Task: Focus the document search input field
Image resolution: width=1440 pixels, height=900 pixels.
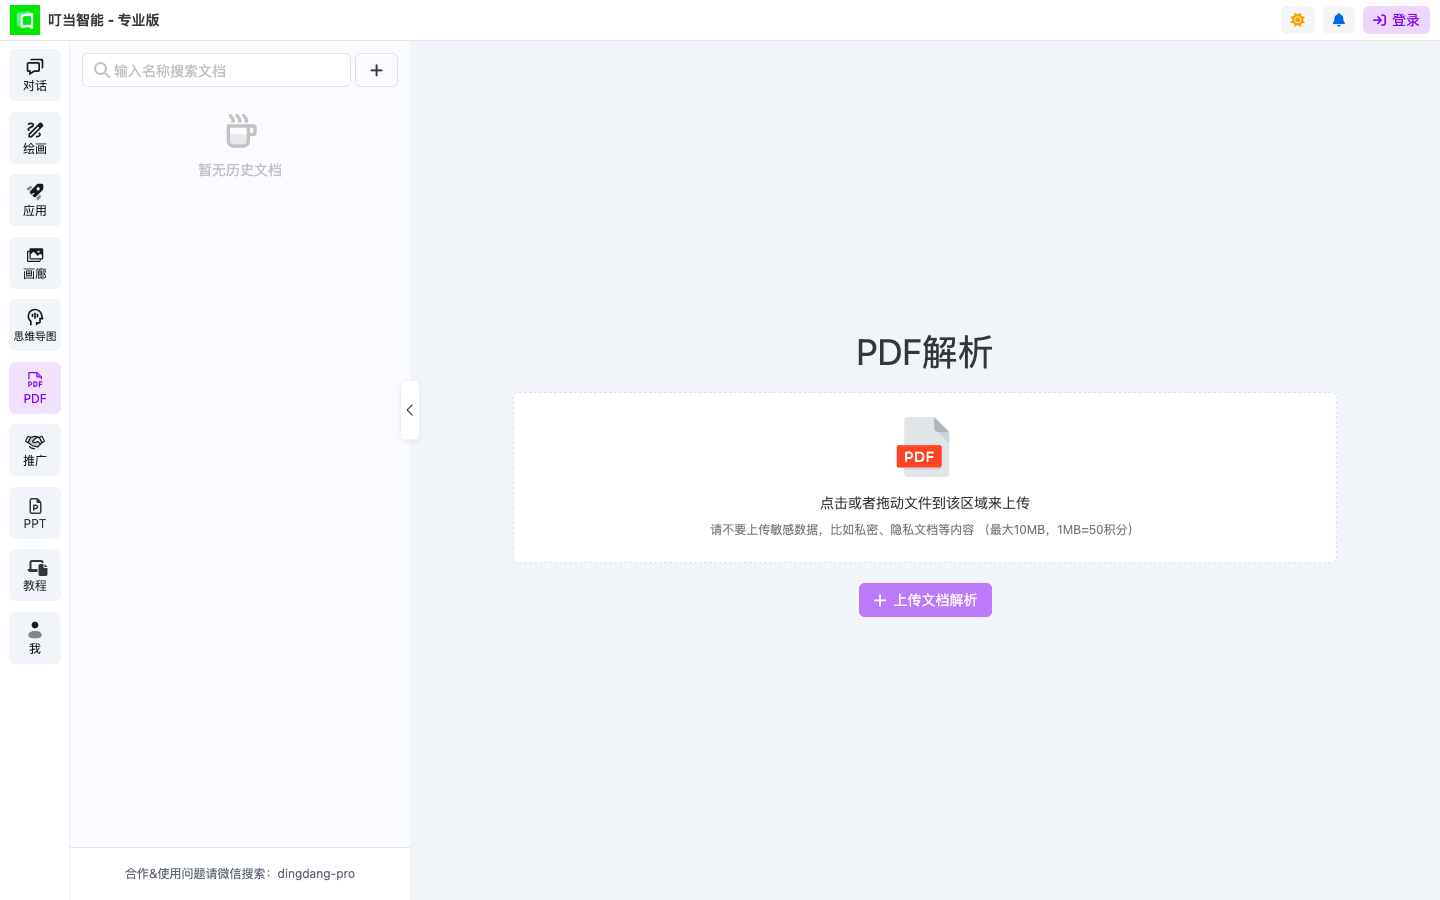Action: (216, 70)
